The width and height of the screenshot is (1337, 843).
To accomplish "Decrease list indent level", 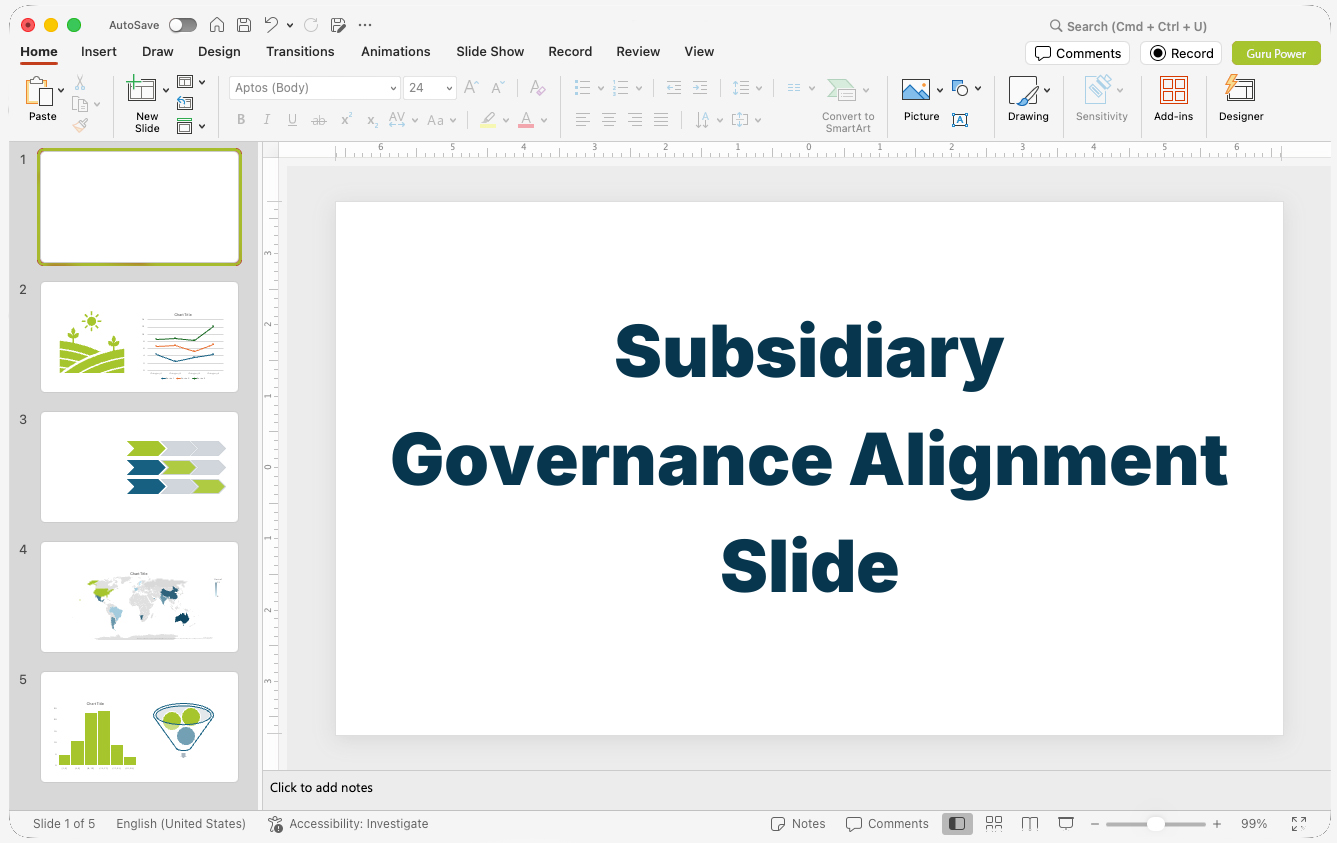I will (674, 88).
